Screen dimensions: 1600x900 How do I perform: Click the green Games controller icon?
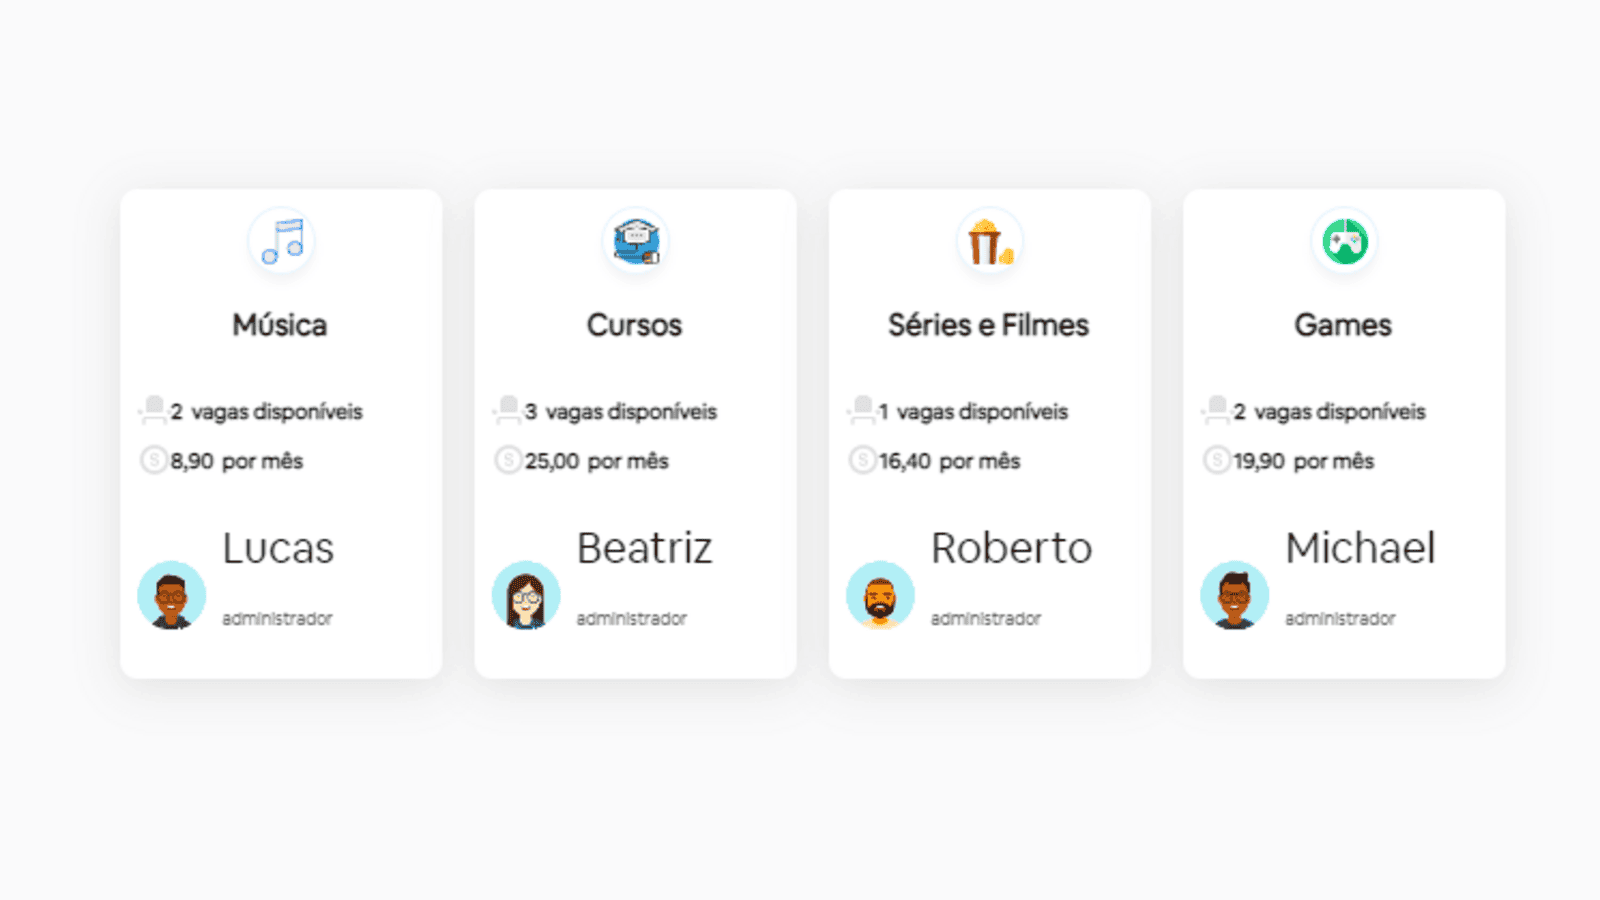[x=1344, y=241]
